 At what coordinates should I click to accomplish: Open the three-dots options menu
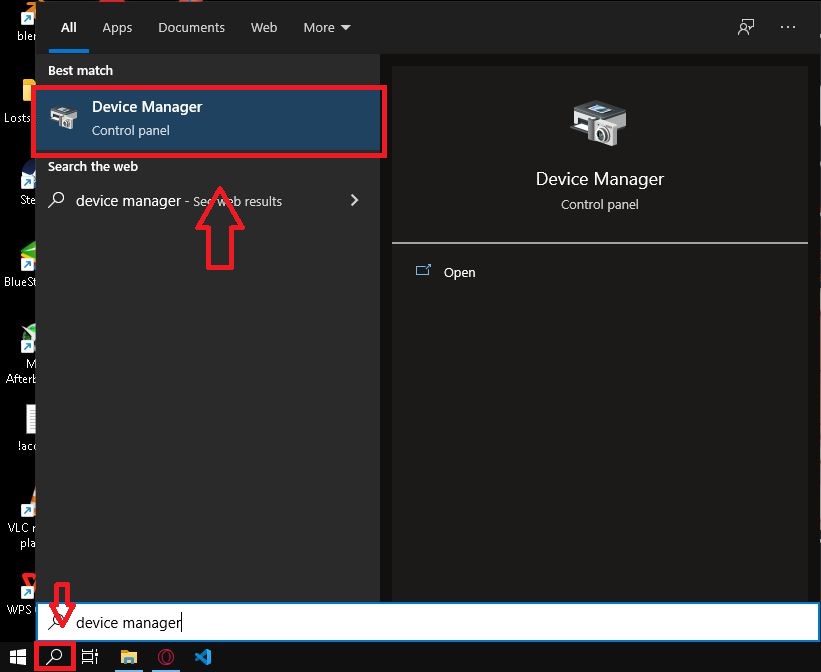click(788, 27)
